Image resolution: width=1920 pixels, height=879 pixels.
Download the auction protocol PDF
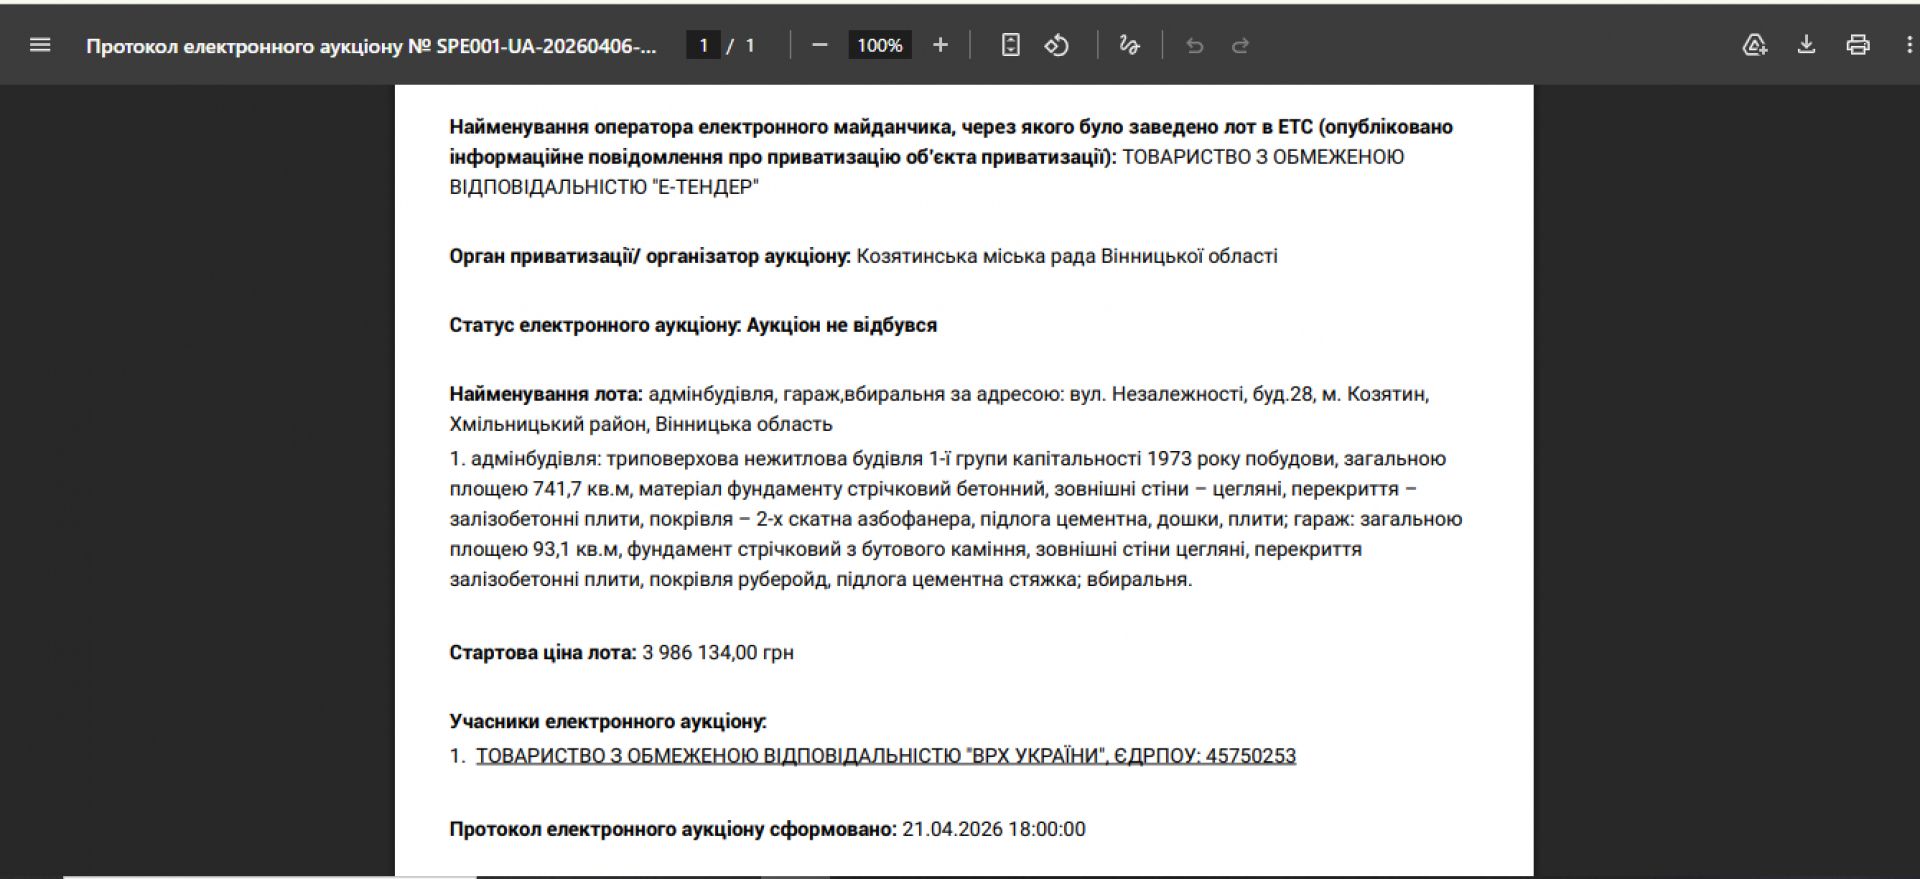(1806, 45)
